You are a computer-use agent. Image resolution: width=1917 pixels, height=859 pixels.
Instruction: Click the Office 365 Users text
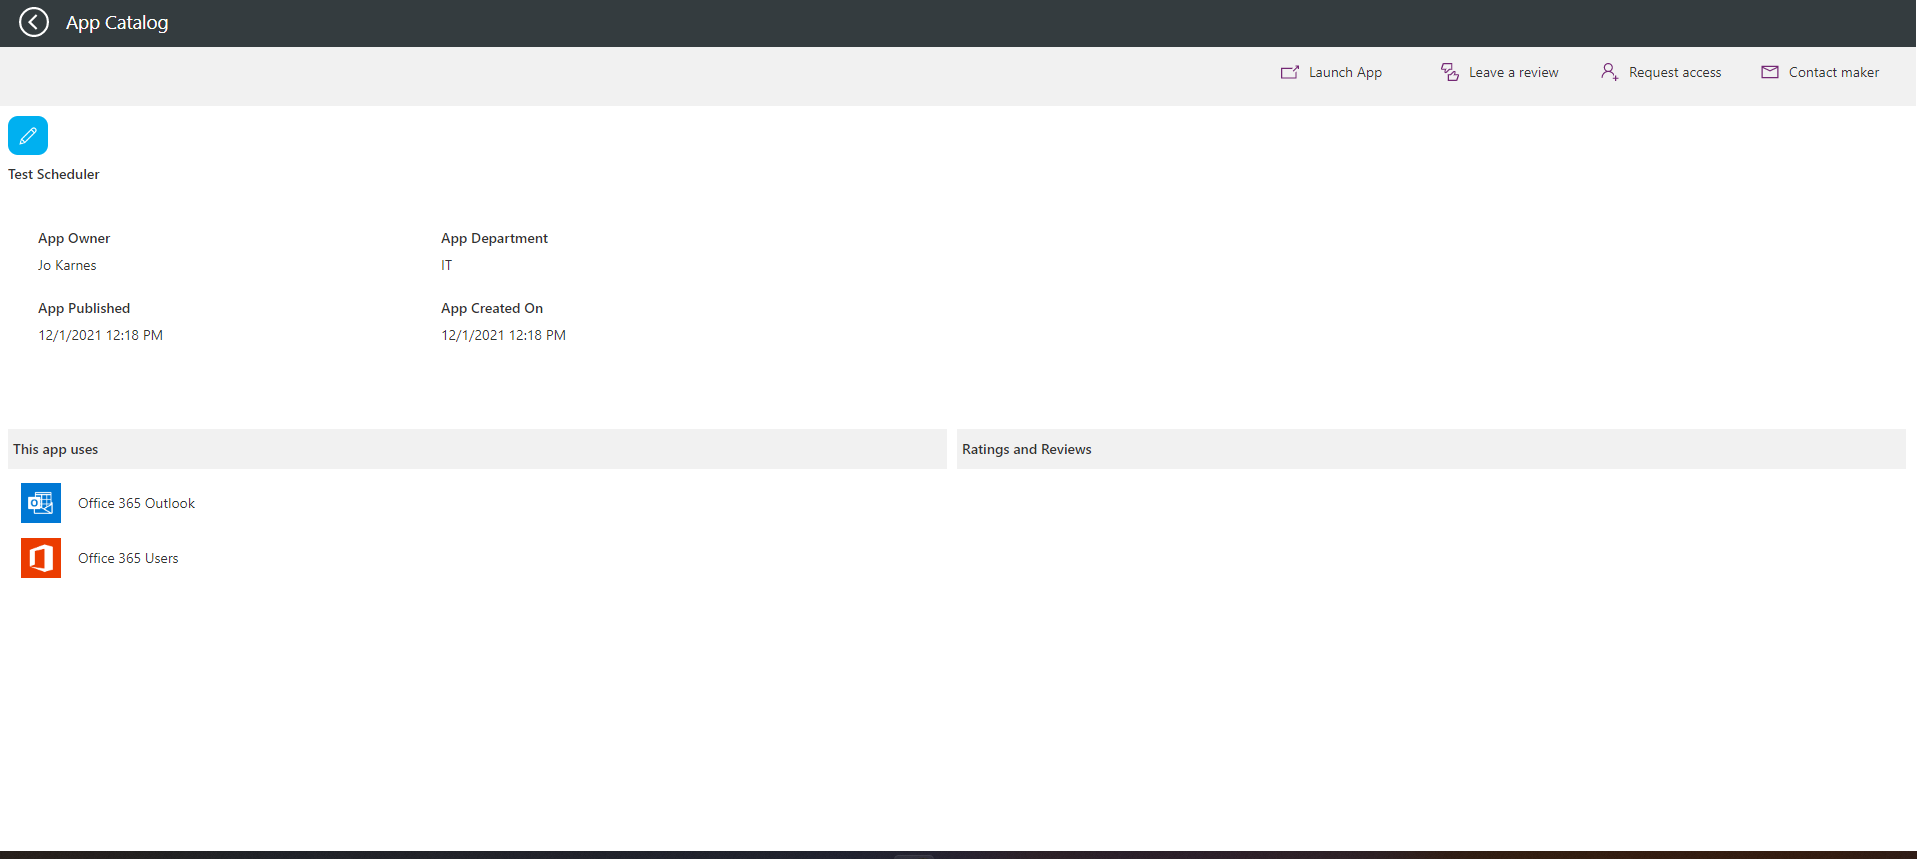point(128,558)
